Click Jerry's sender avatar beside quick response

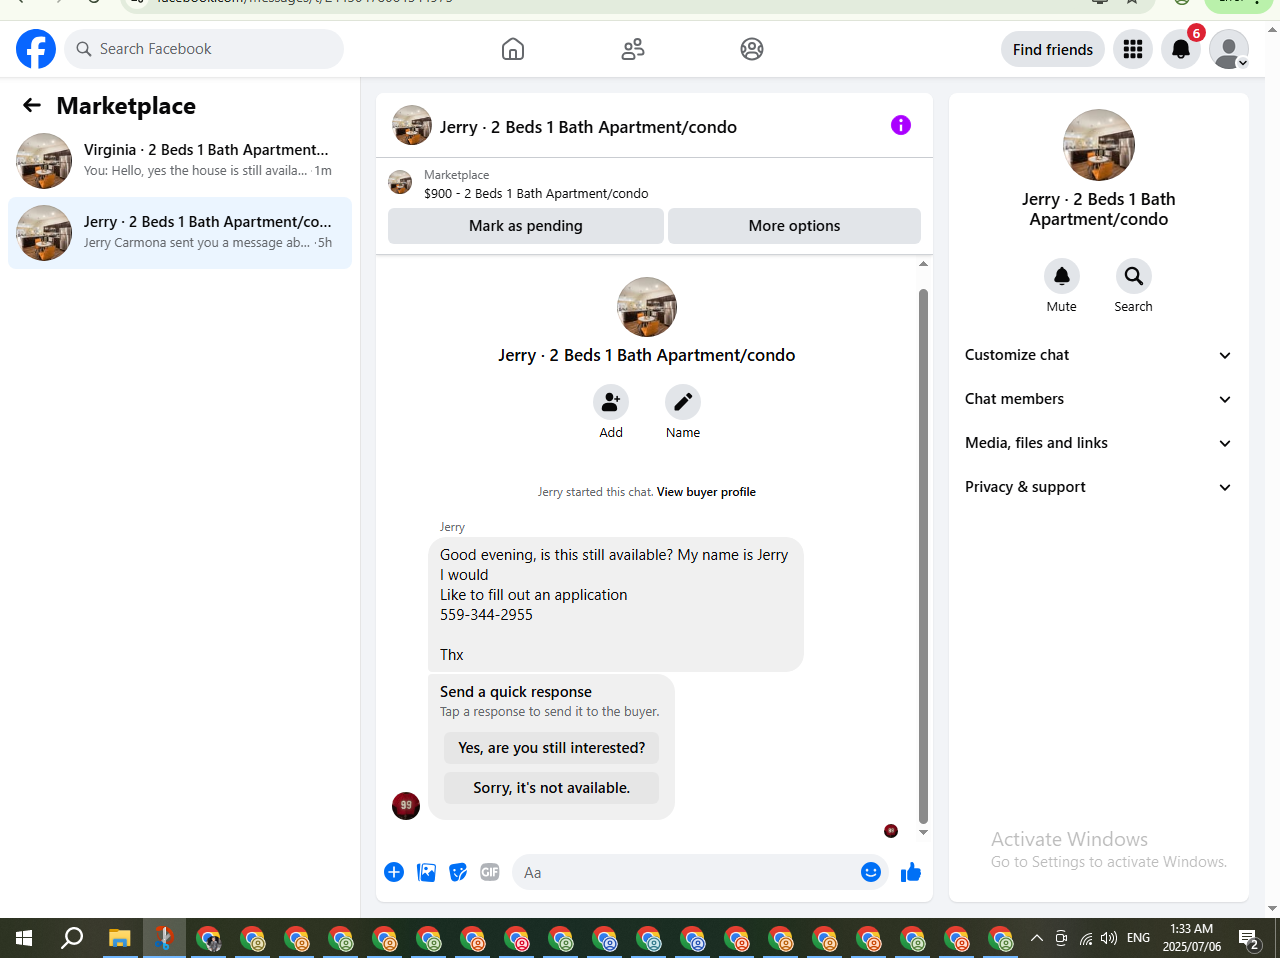point(406,805)
